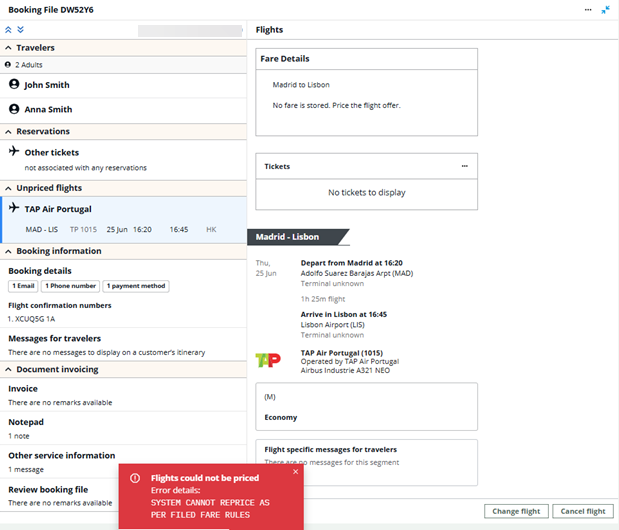Open booking file more options ellipsis
This screenshot has width=619, height=530.
(x=588, y=9)
